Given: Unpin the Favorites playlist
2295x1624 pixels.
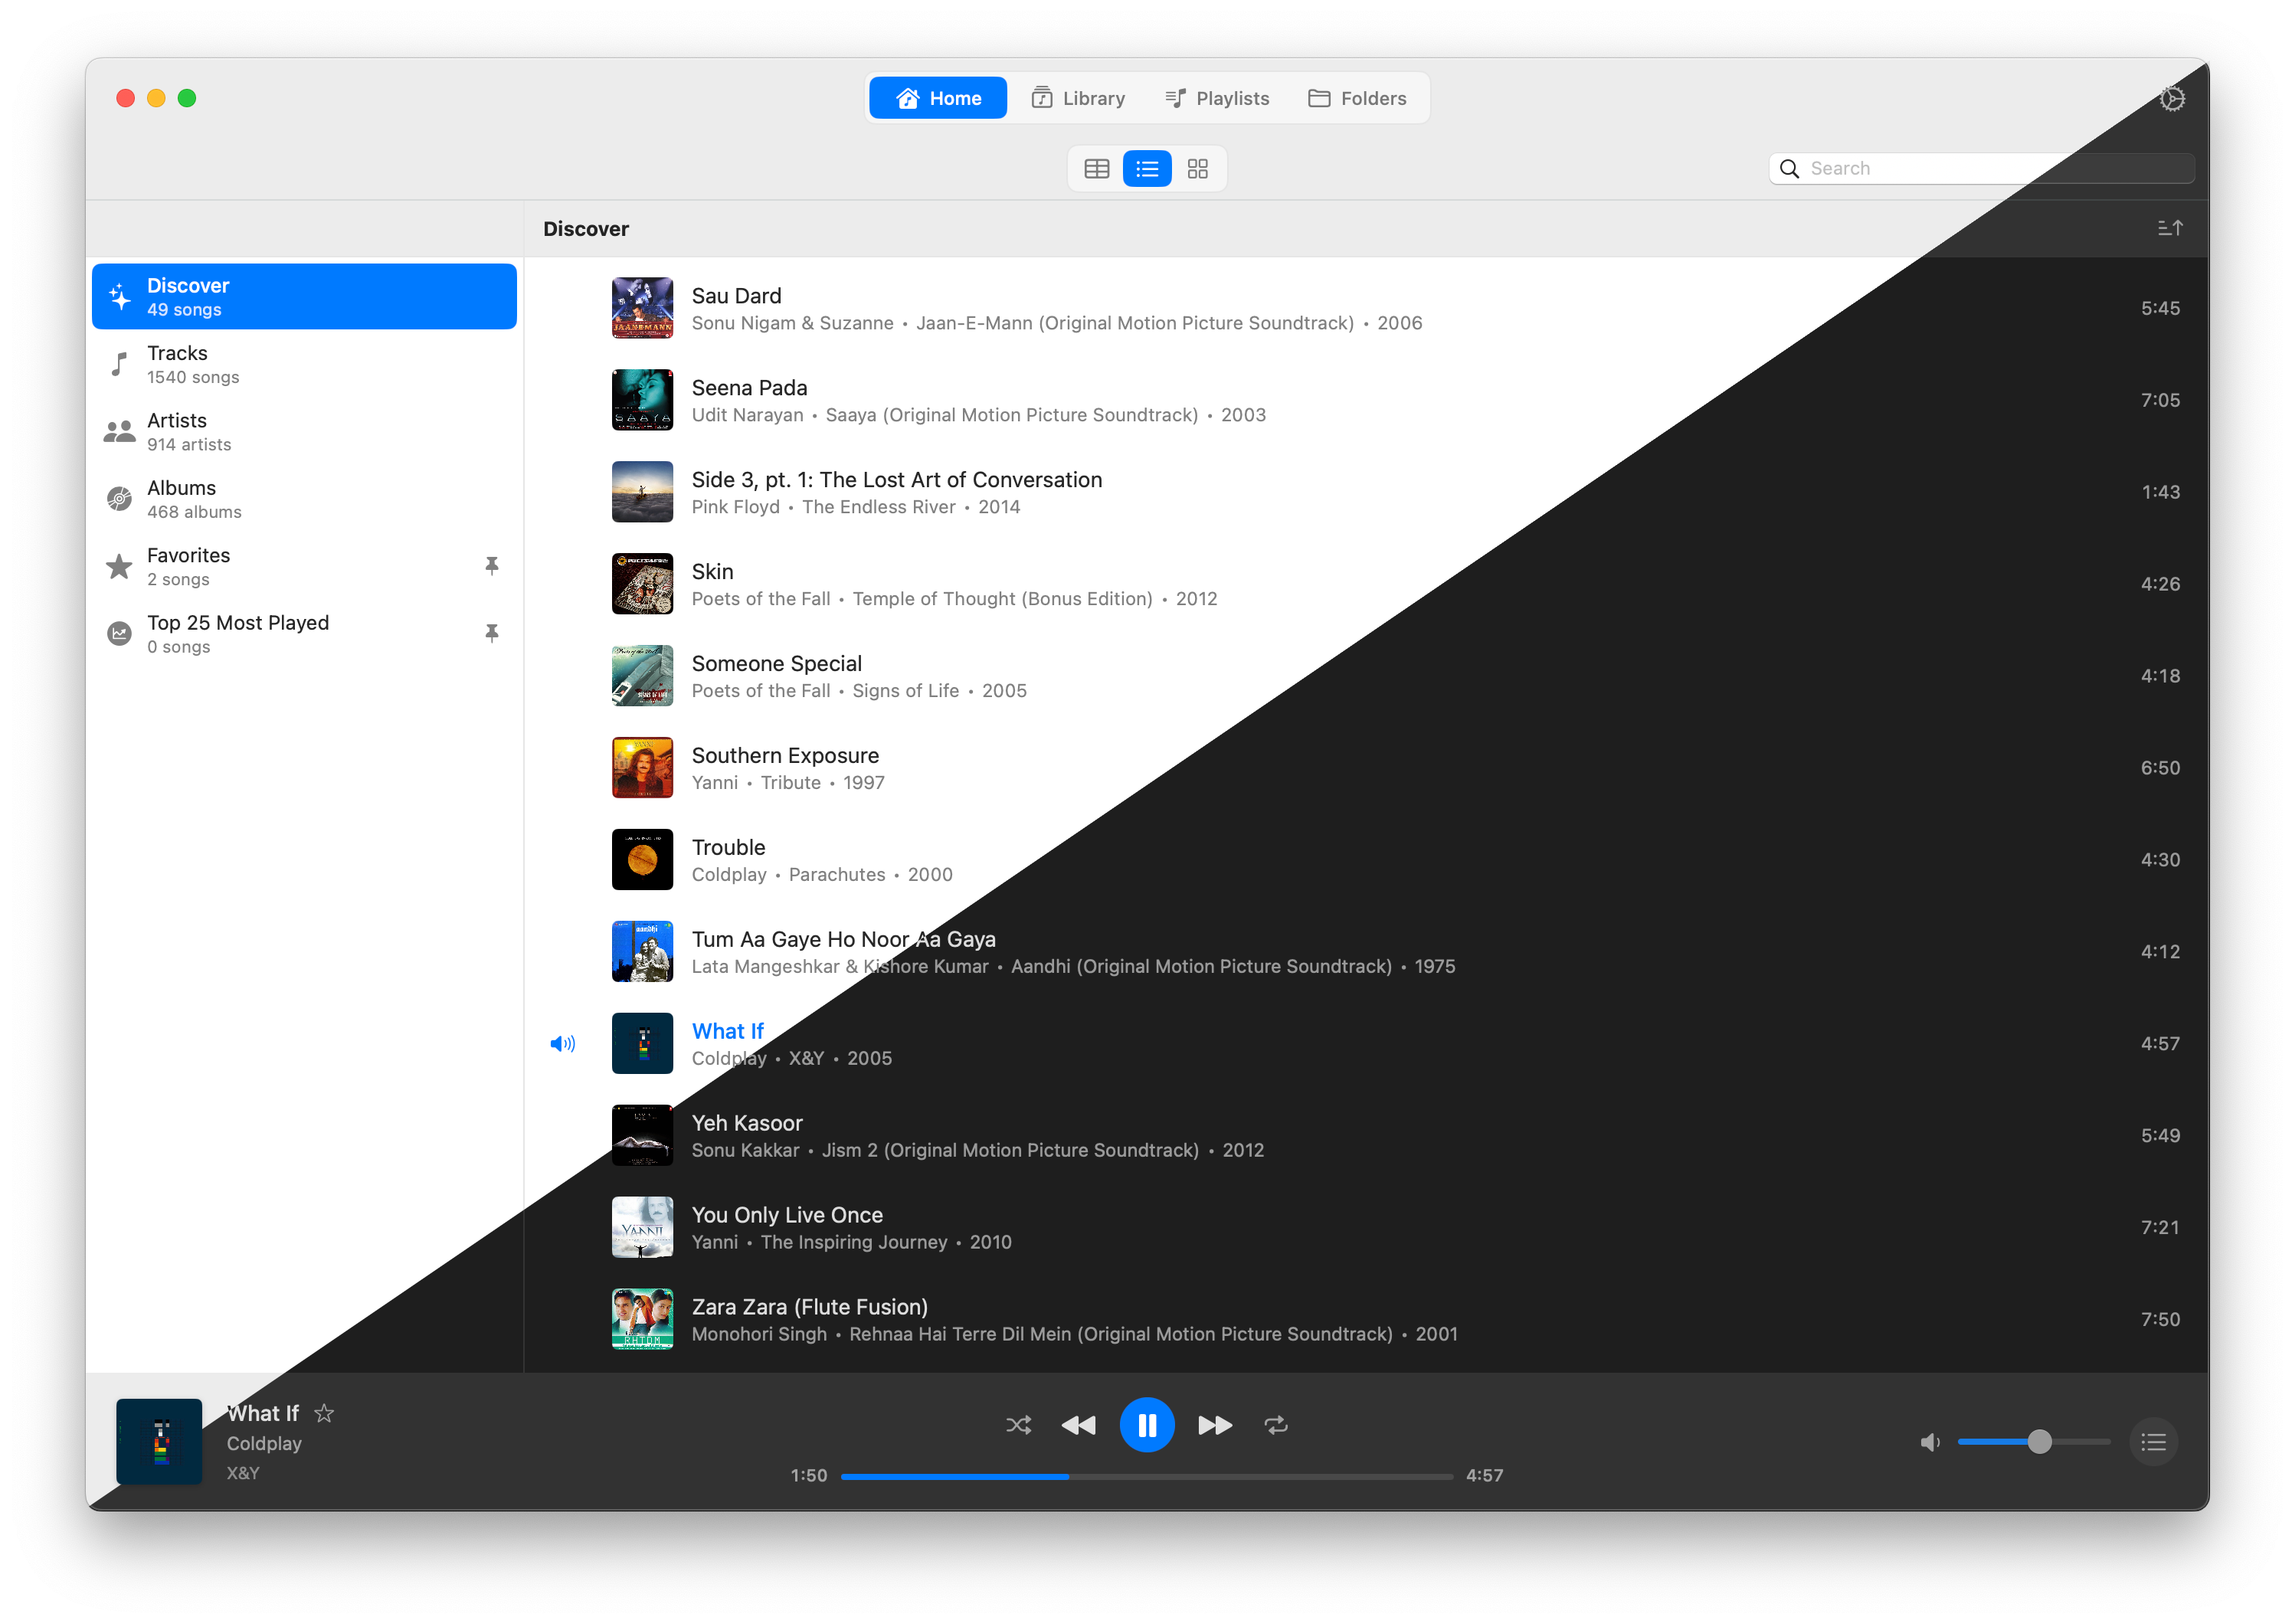Looking at the screenshot, I should pos(491,565).
